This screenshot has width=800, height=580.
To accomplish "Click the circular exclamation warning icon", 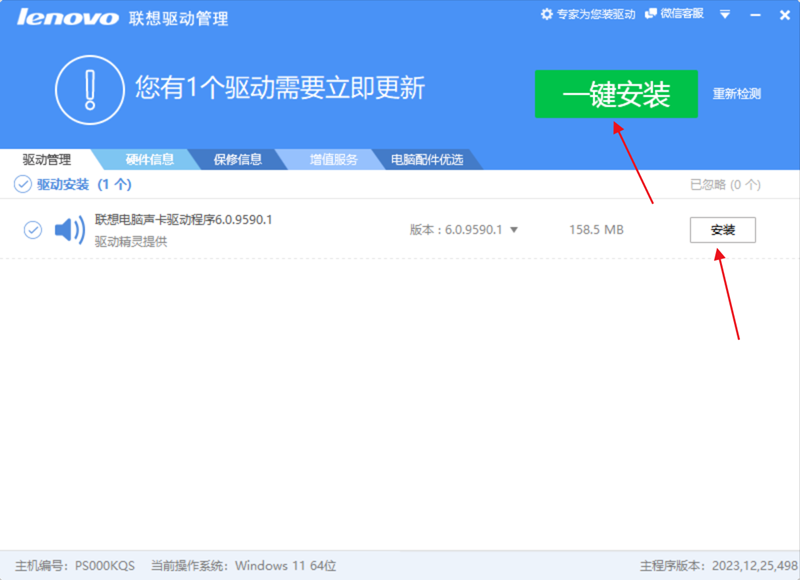I will point(89,89).
